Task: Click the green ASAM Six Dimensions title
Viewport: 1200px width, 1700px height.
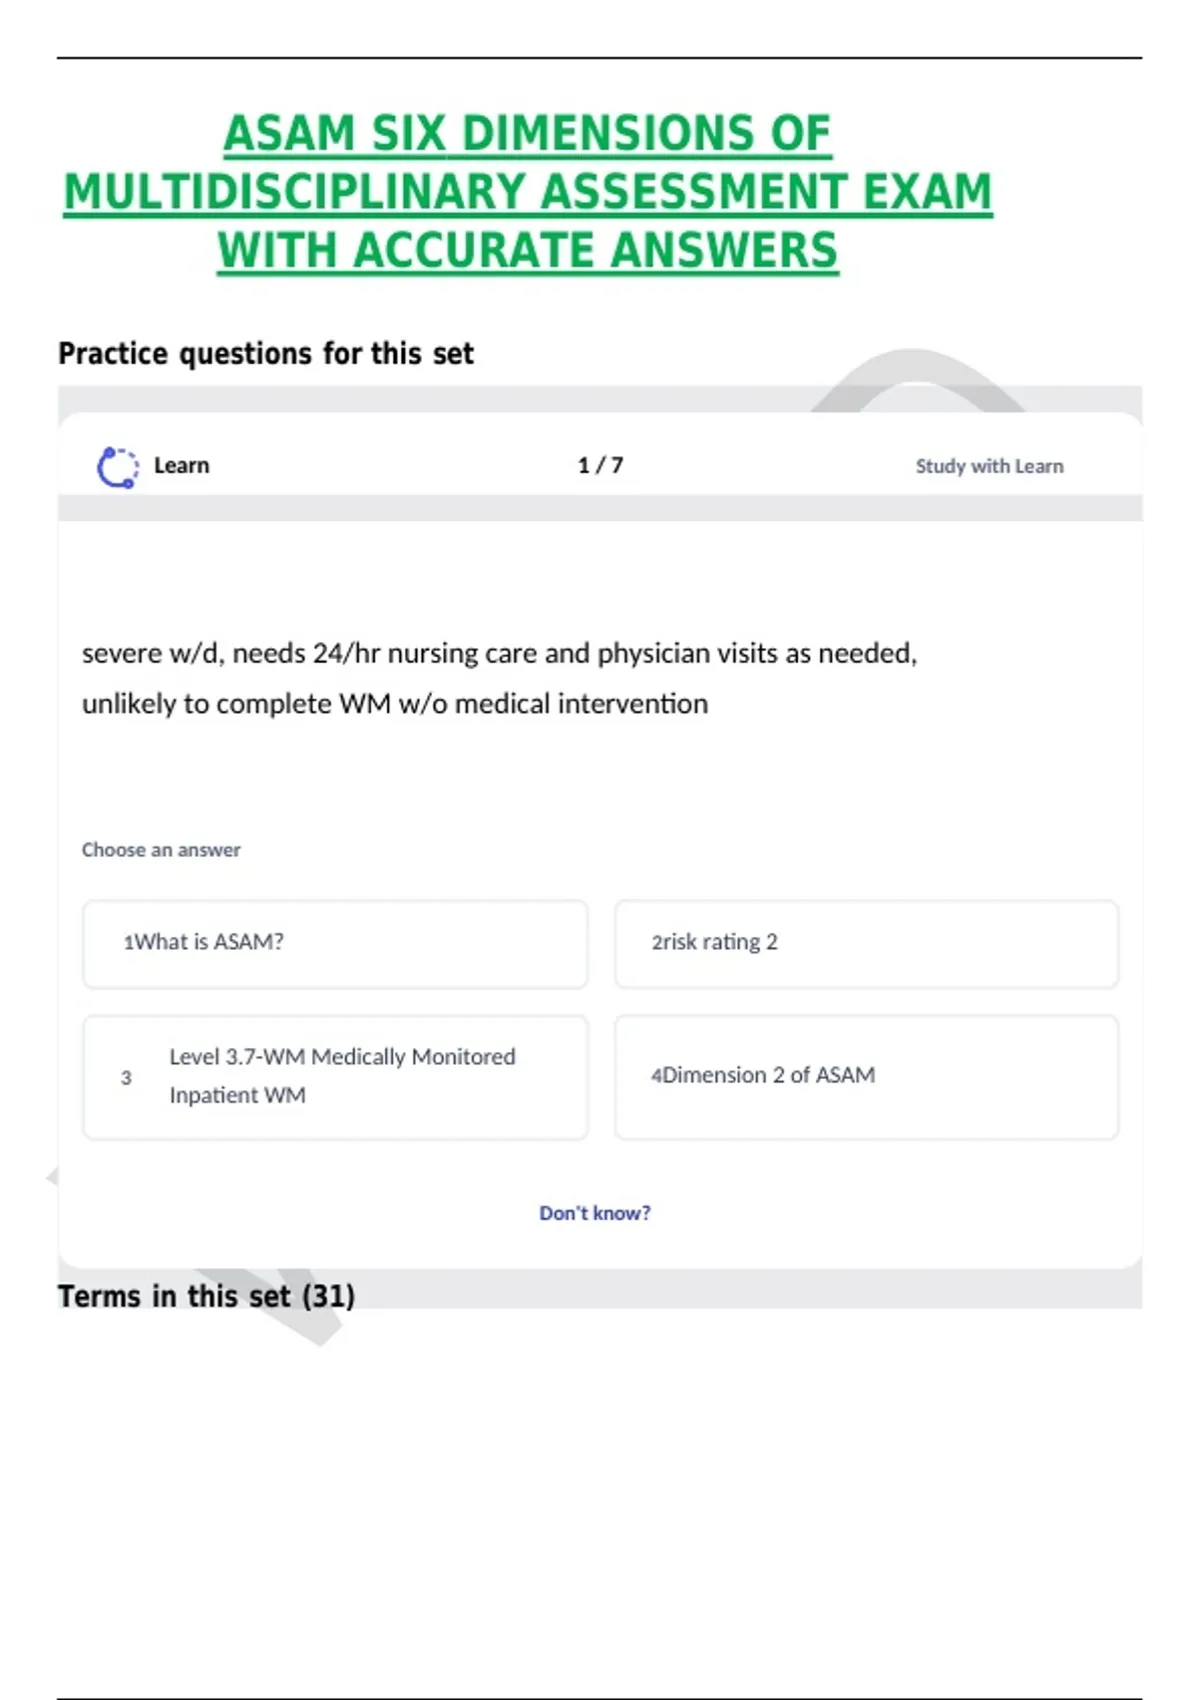Action: [x=527, y=192]
